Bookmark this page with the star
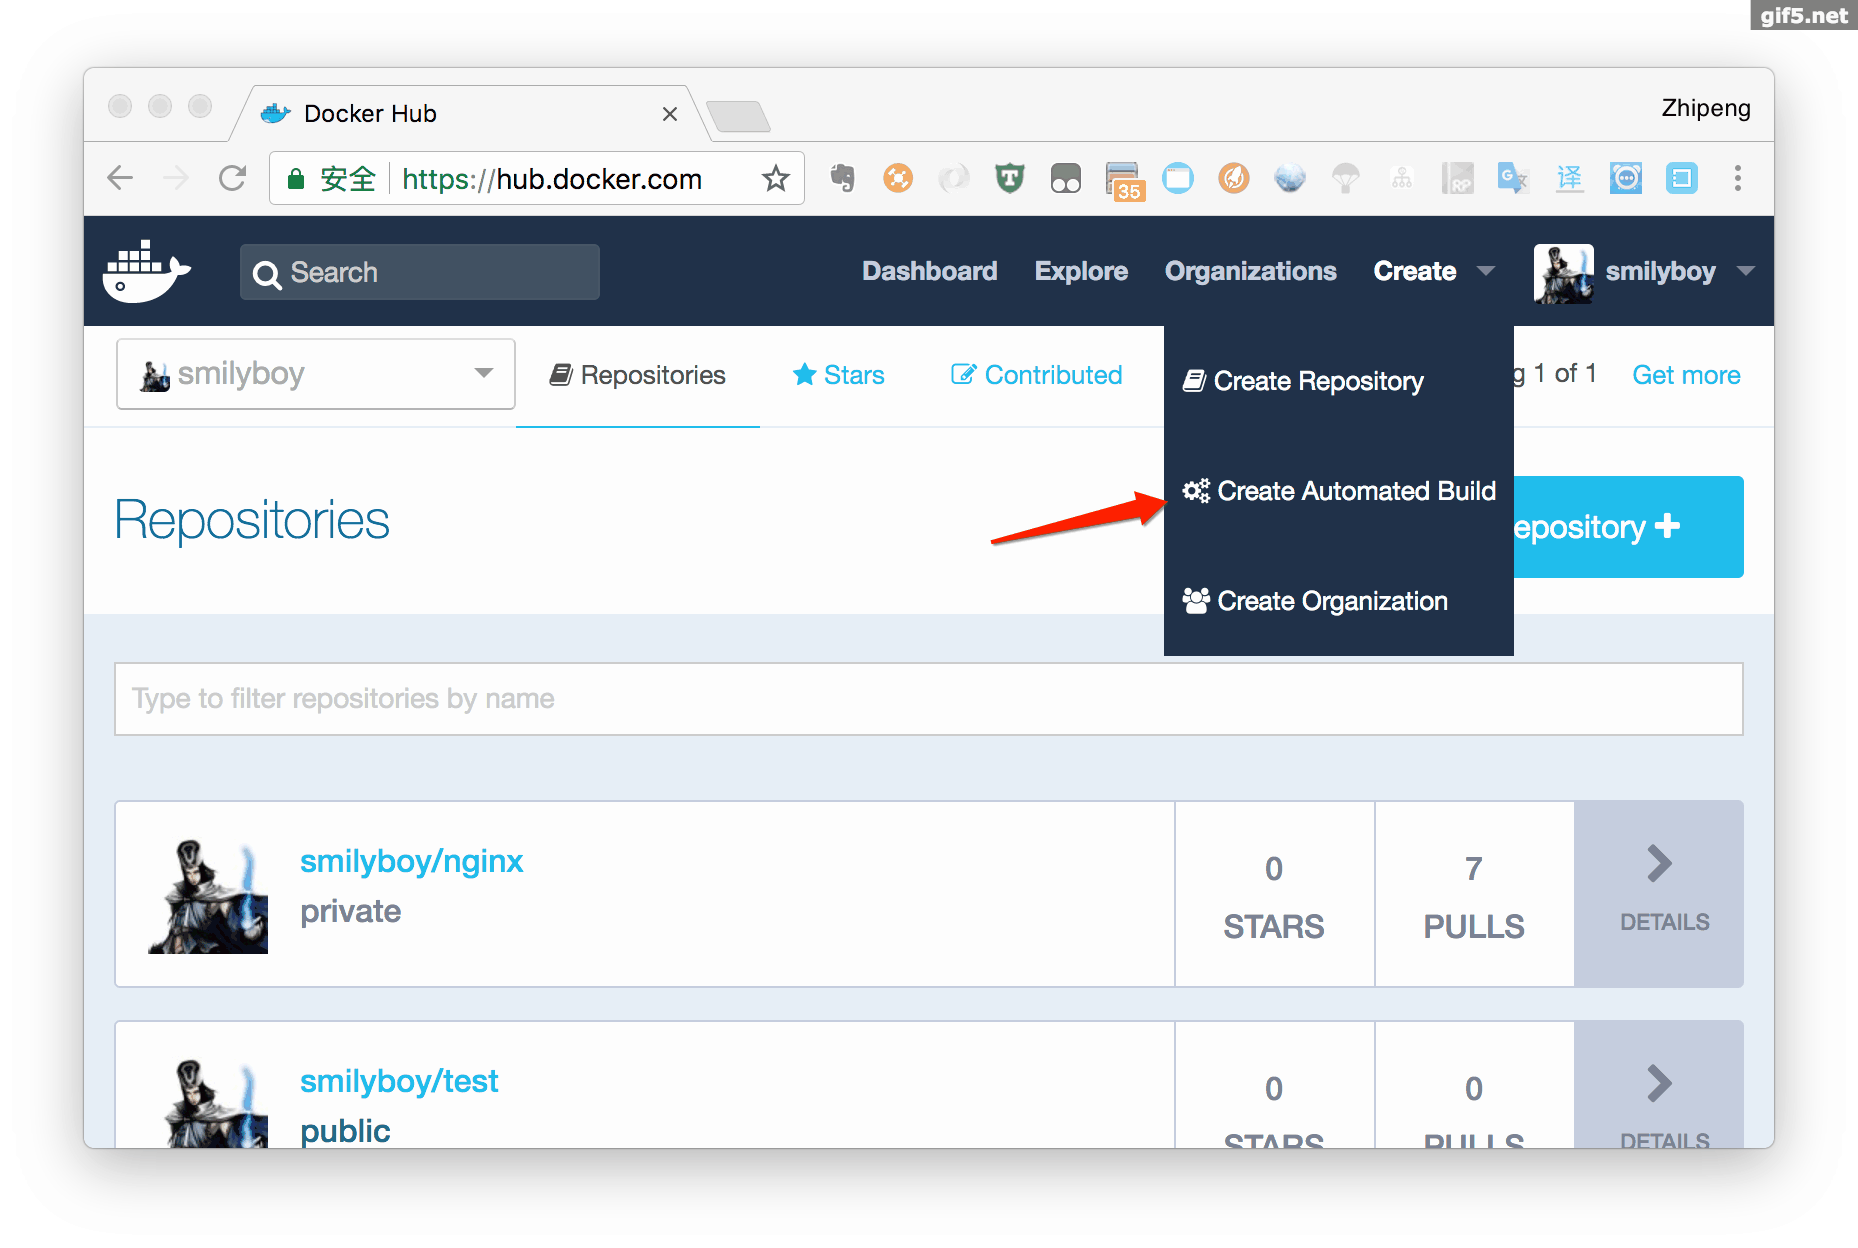Viewport: 1858px width, 1248px height. coord(776,178)
